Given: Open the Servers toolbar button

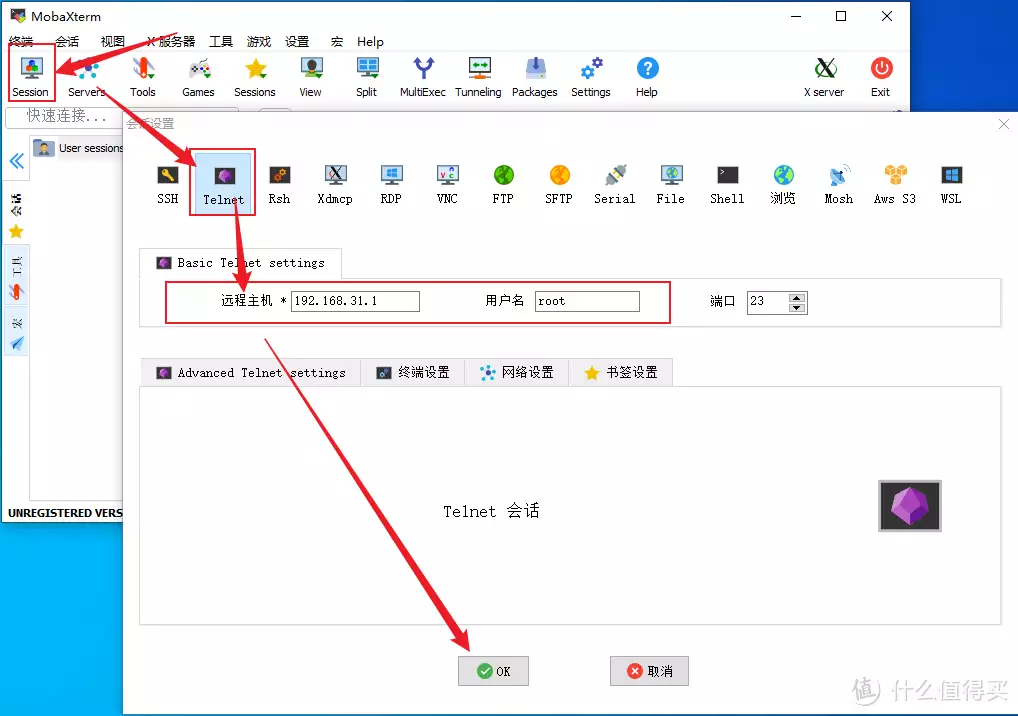Looking at the screenshot, I should click(86, 77).
